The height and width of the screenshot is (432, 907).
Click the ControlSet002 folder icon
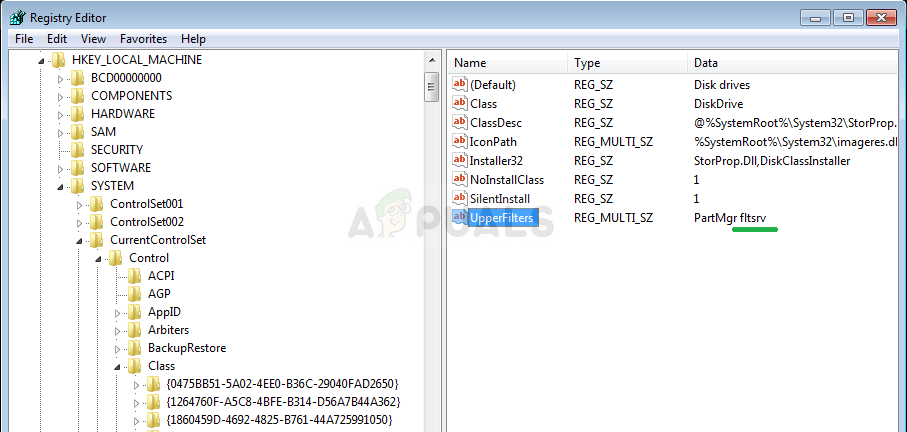point(96,221)
